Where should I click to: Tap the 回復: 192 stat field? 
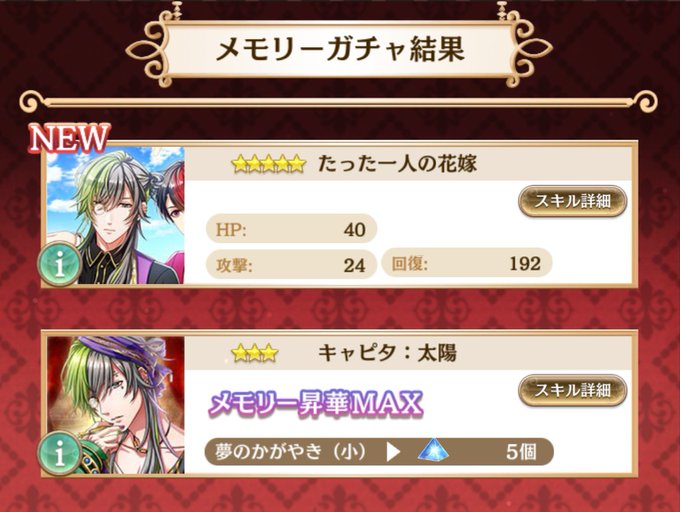click(x=467, y=263)
